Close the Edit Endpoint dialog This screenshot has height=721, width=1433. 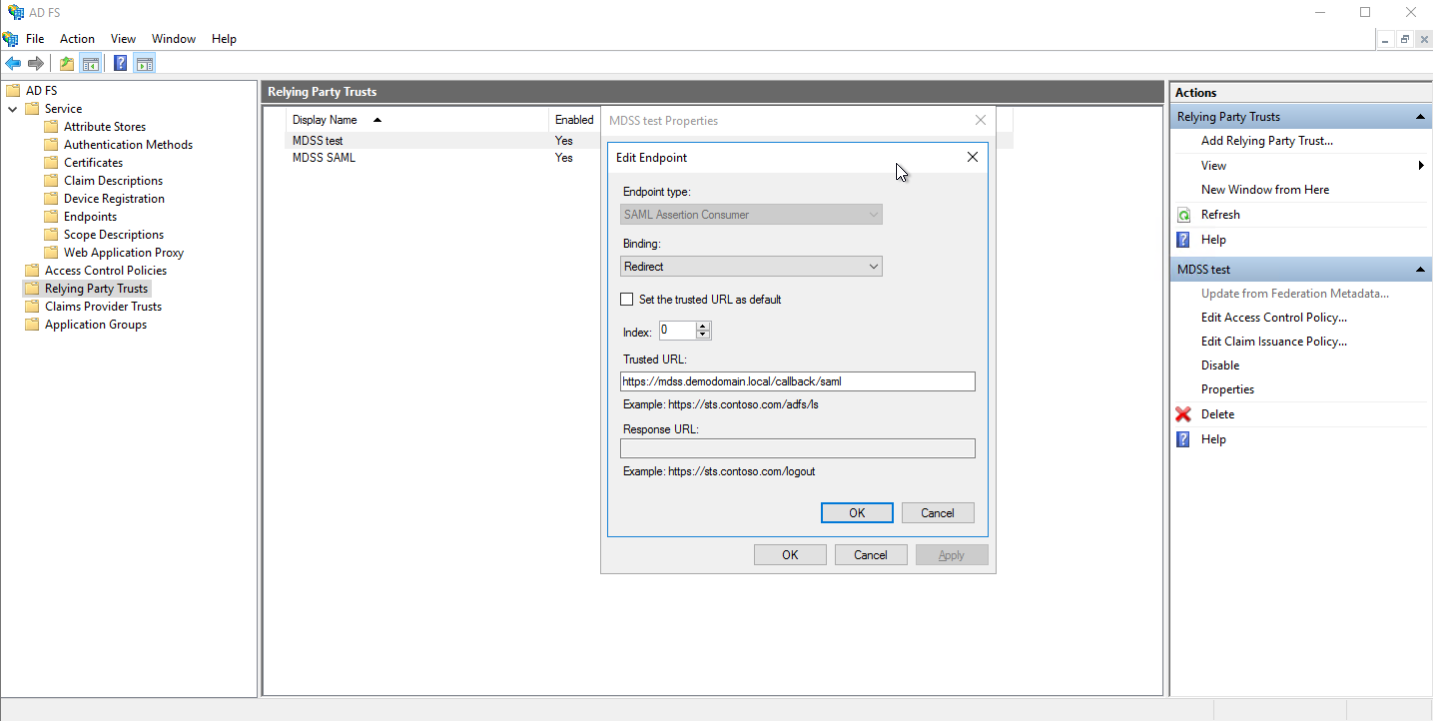click(x=972, y=157)
